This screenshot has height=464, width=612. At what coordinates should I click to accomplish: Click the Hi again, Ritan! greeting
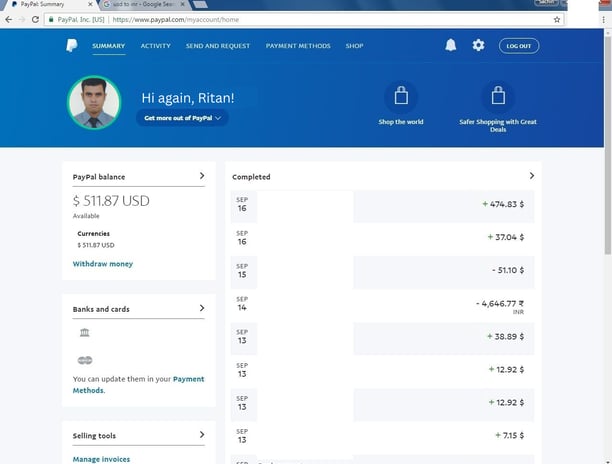[188, 98]
